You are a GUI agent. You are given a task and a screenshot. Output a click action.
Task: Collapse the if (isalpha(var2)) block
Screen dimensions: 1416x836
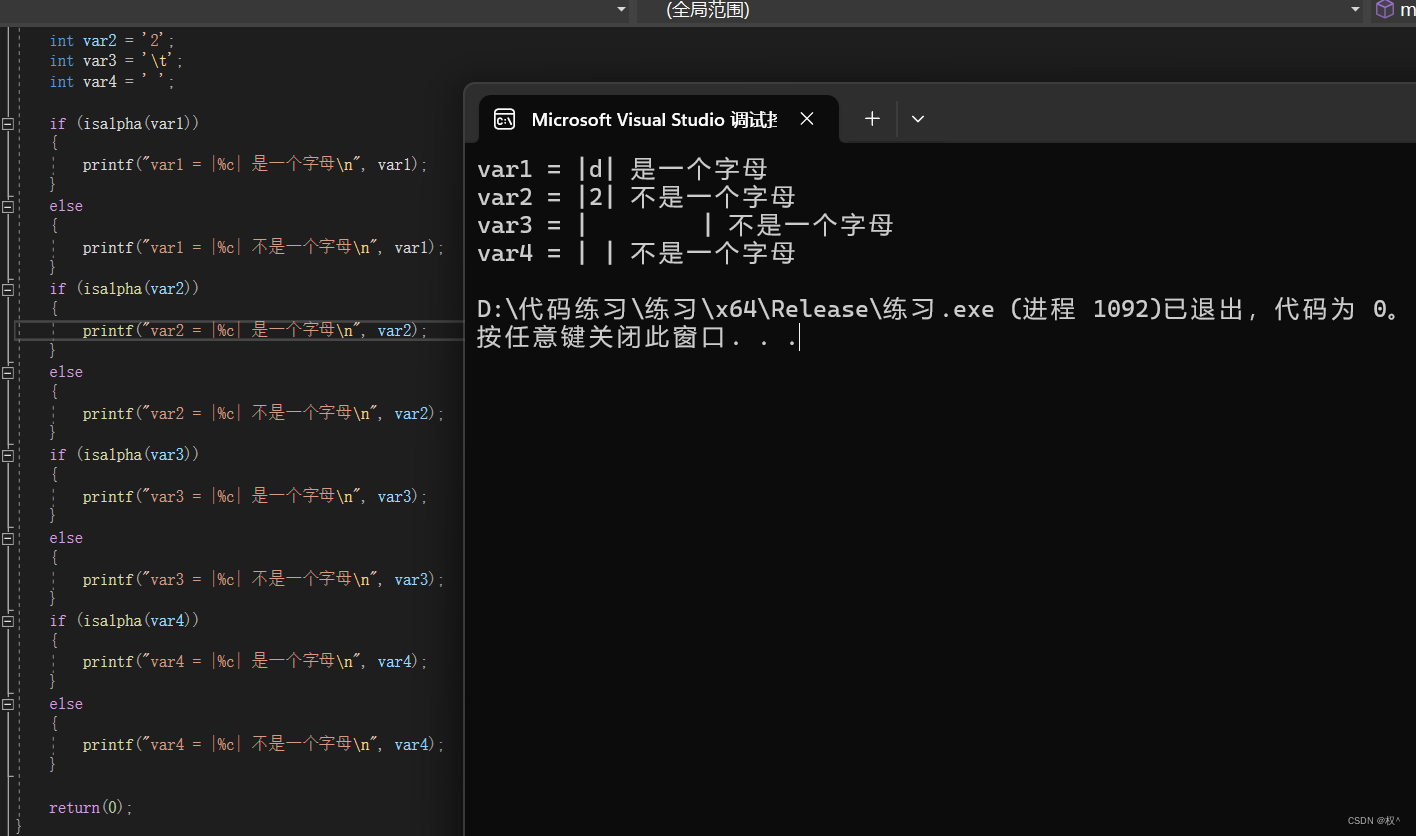8,290
